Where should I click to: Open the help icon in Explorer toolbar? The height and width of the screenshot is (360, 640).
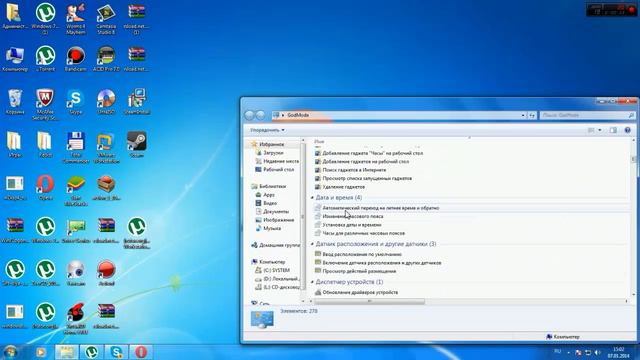(x=627, y=130)
